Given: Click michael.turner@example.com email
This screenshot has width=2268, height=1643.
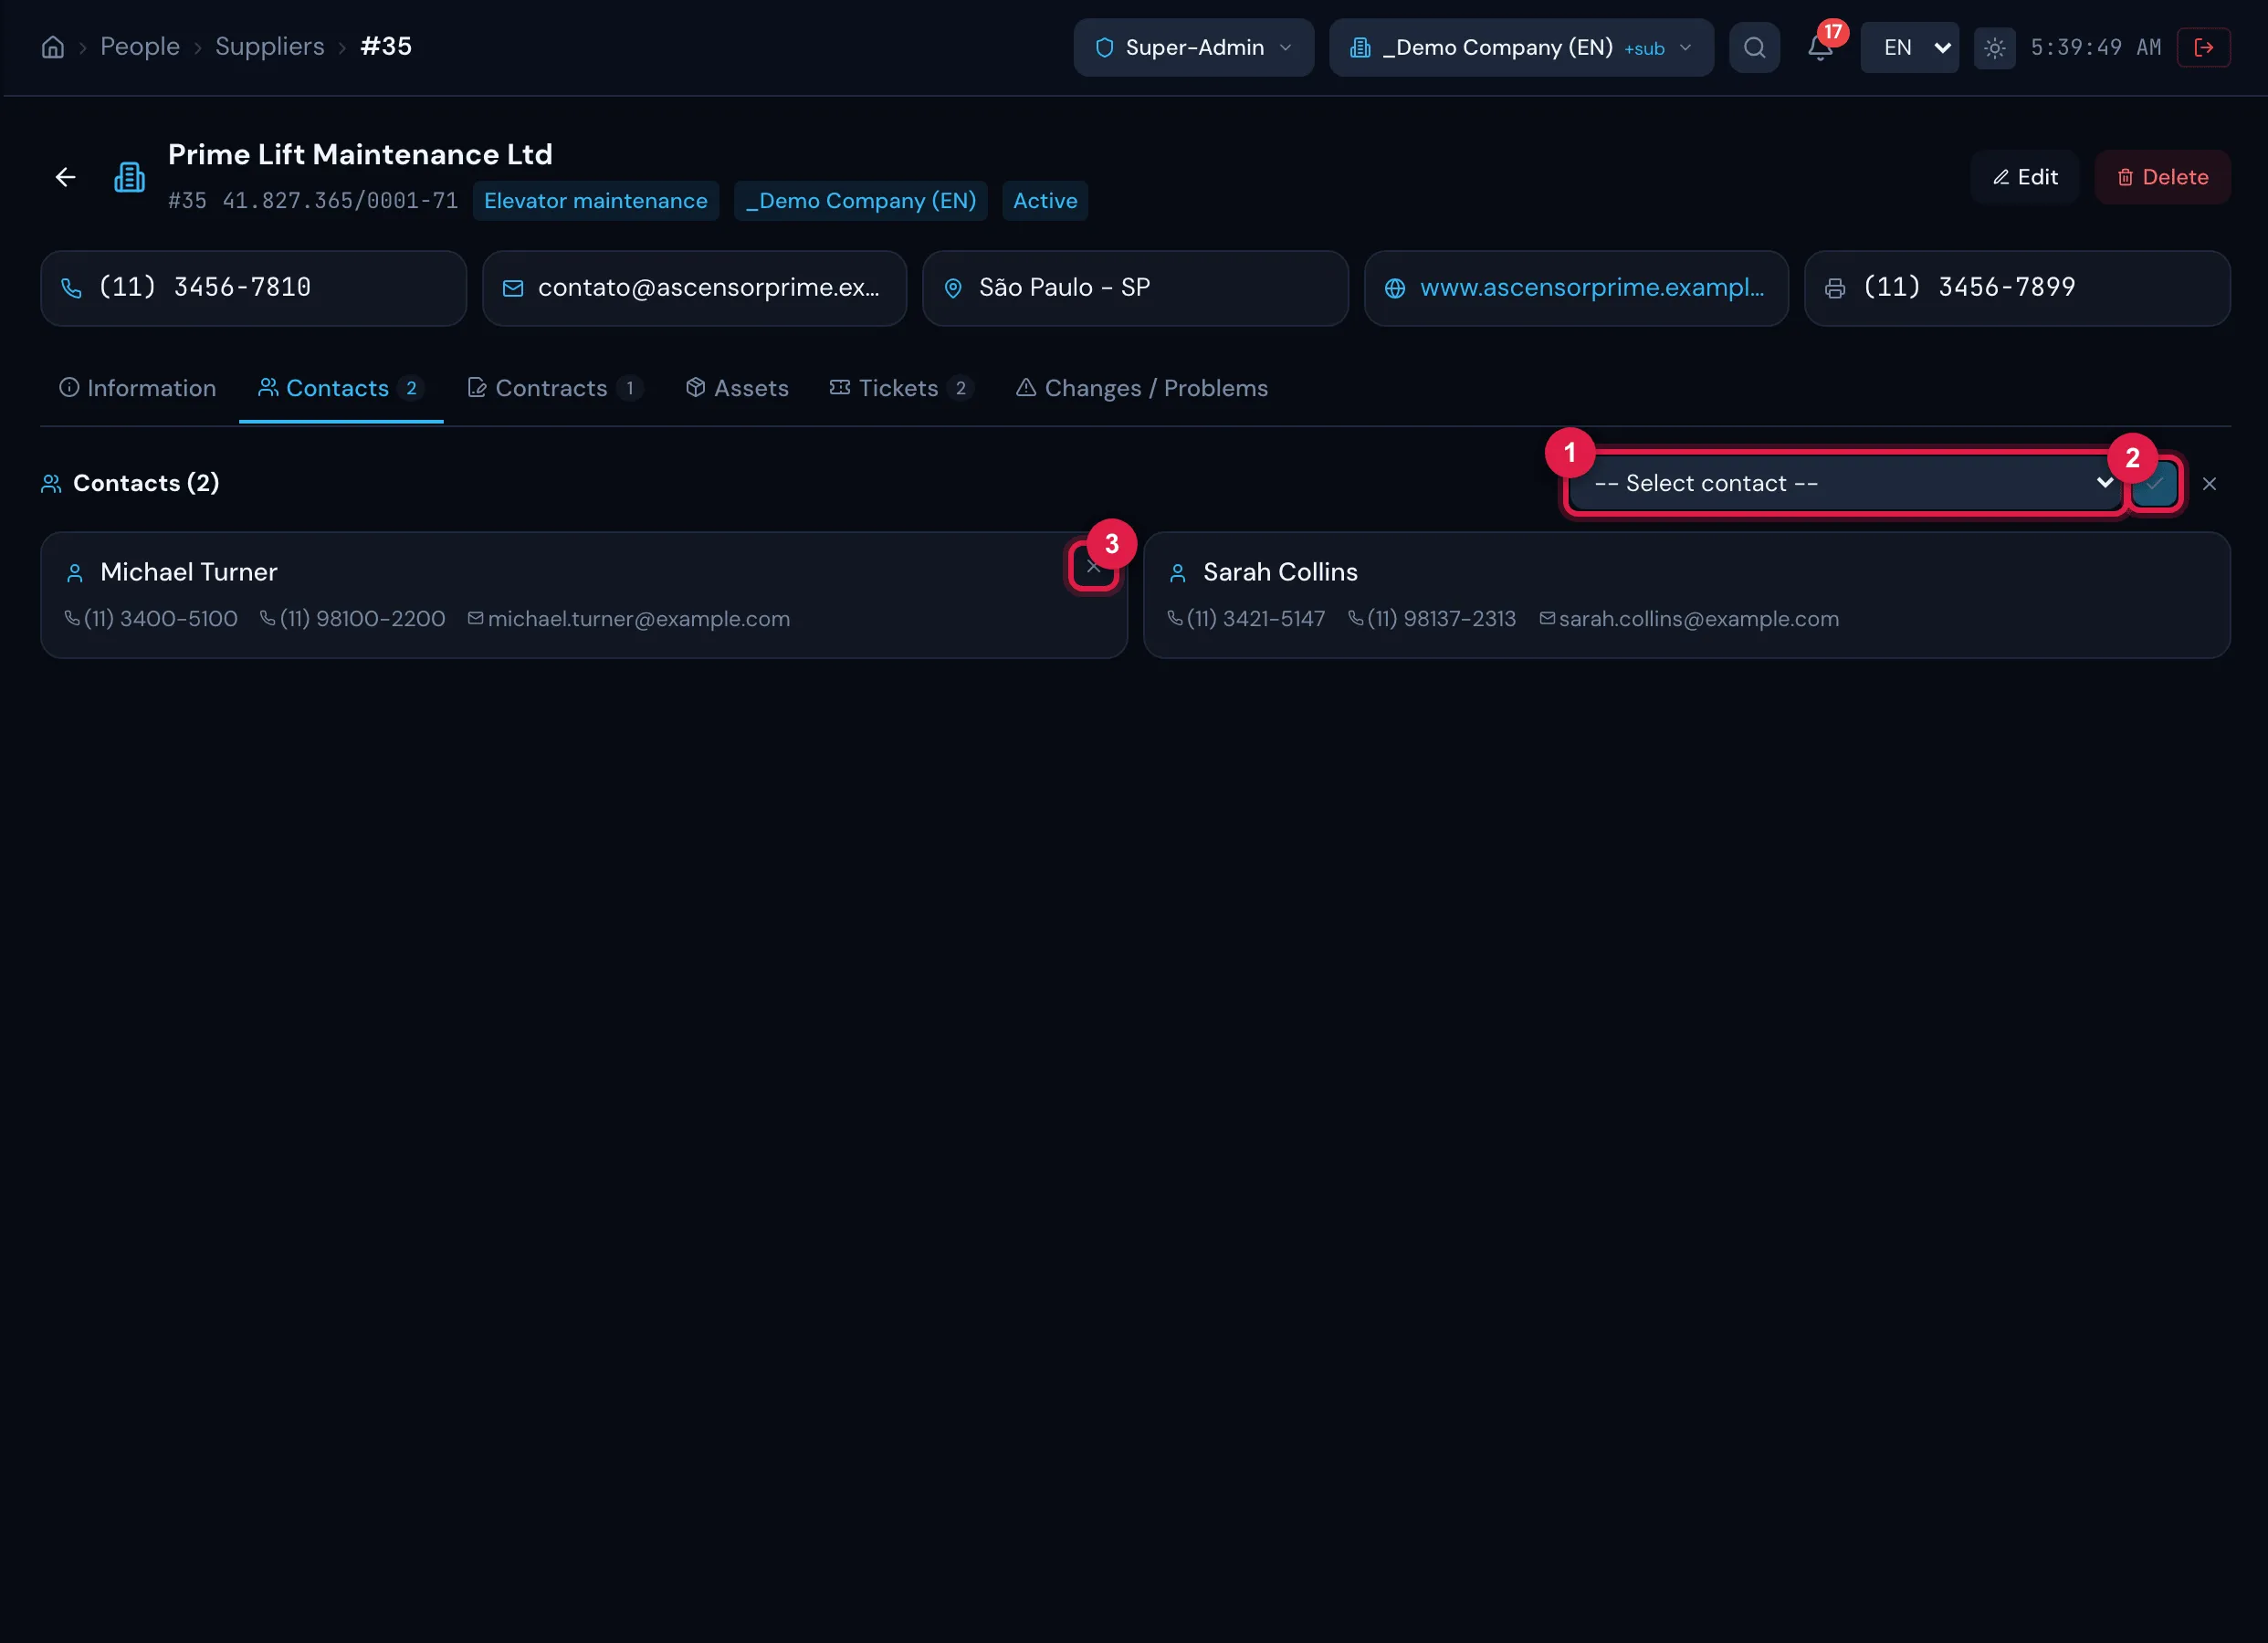Looking at the screenshot, I should tap(639, 619).
